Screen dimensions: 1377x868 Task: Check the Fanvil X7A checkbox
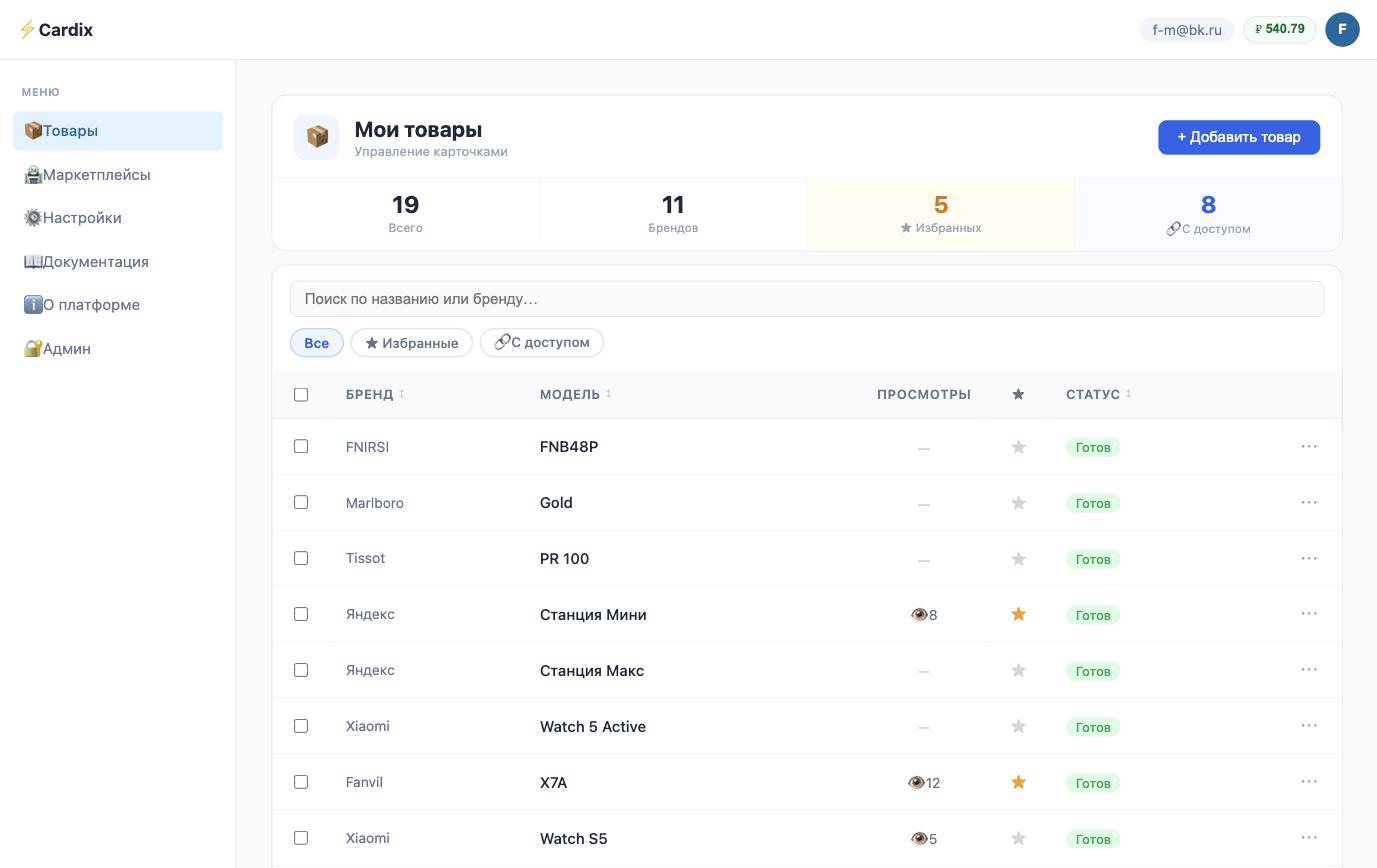point(301,782)
